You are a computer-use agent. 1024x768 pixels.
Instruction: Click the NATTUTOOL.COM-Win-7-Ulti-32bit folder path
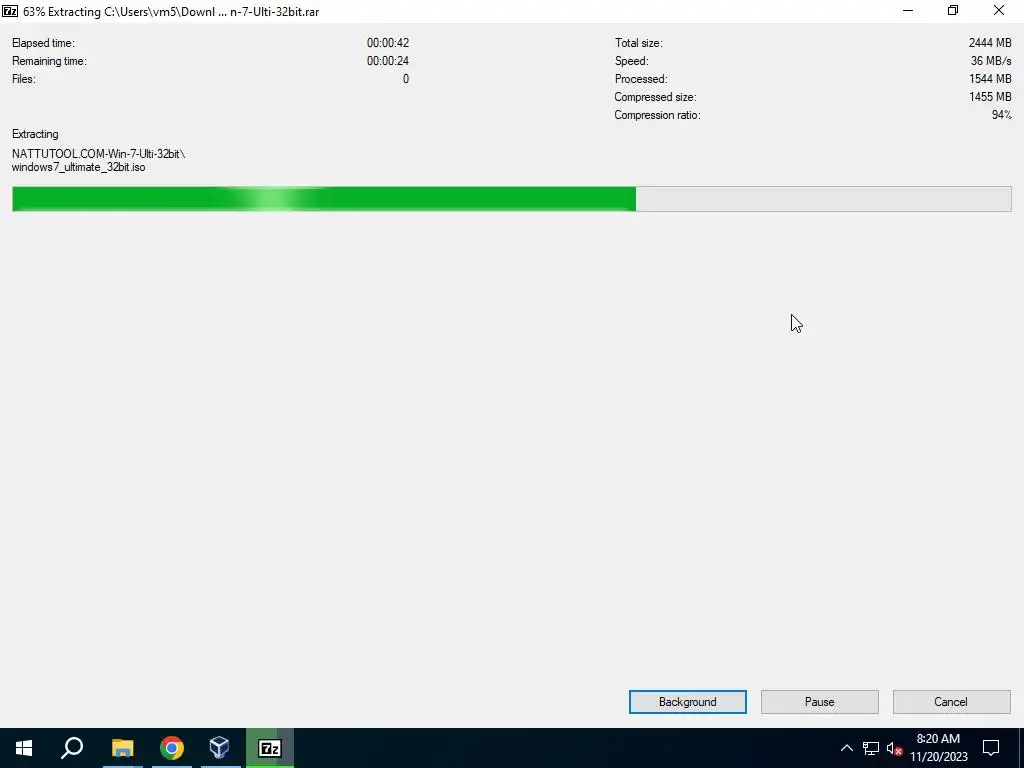tap(99, 154)
